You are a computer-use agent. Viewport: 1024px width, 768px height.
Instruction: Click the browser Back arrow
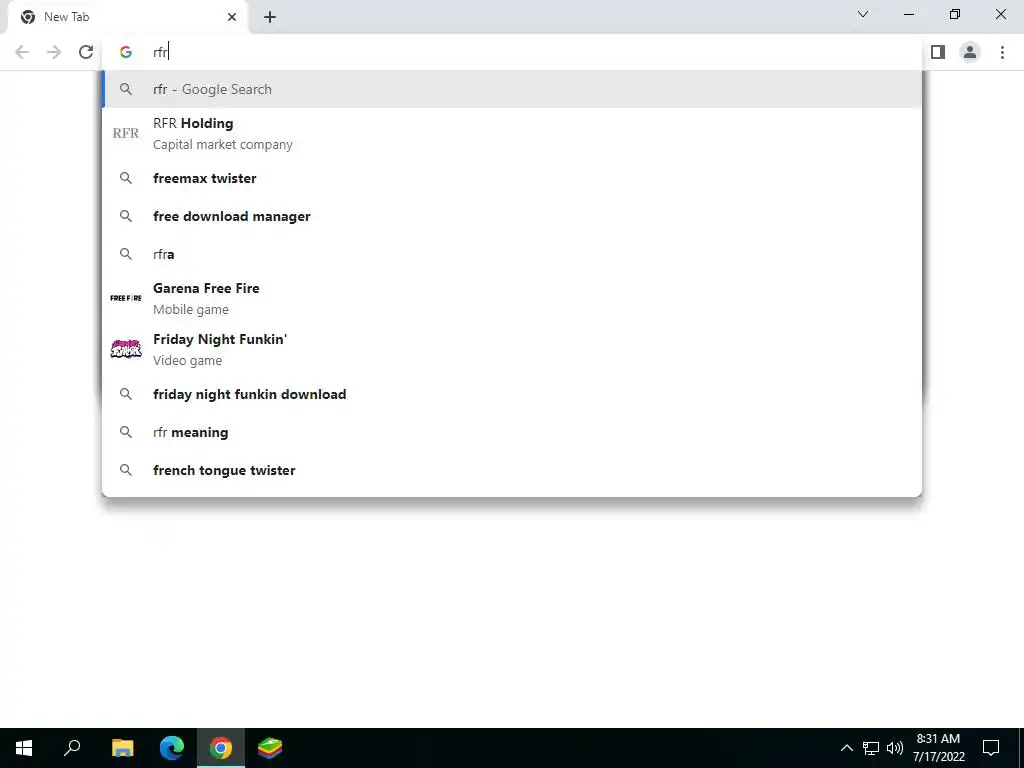[22, 52]
